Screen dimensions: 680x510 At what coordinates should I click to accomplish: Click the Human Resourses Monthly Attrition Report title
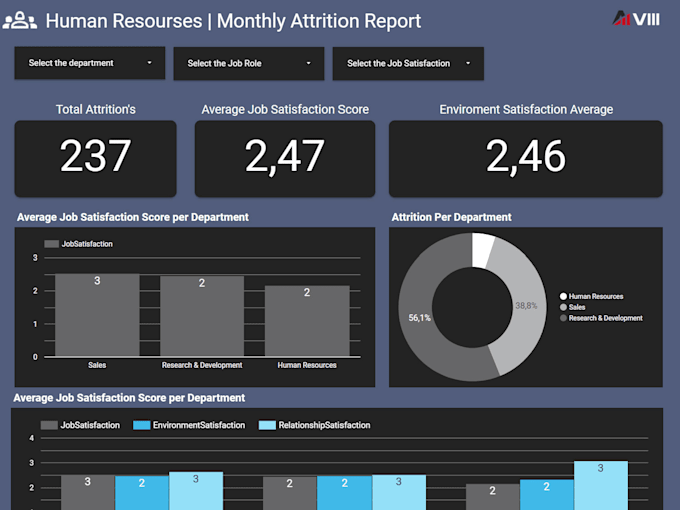tap(233, 21)
